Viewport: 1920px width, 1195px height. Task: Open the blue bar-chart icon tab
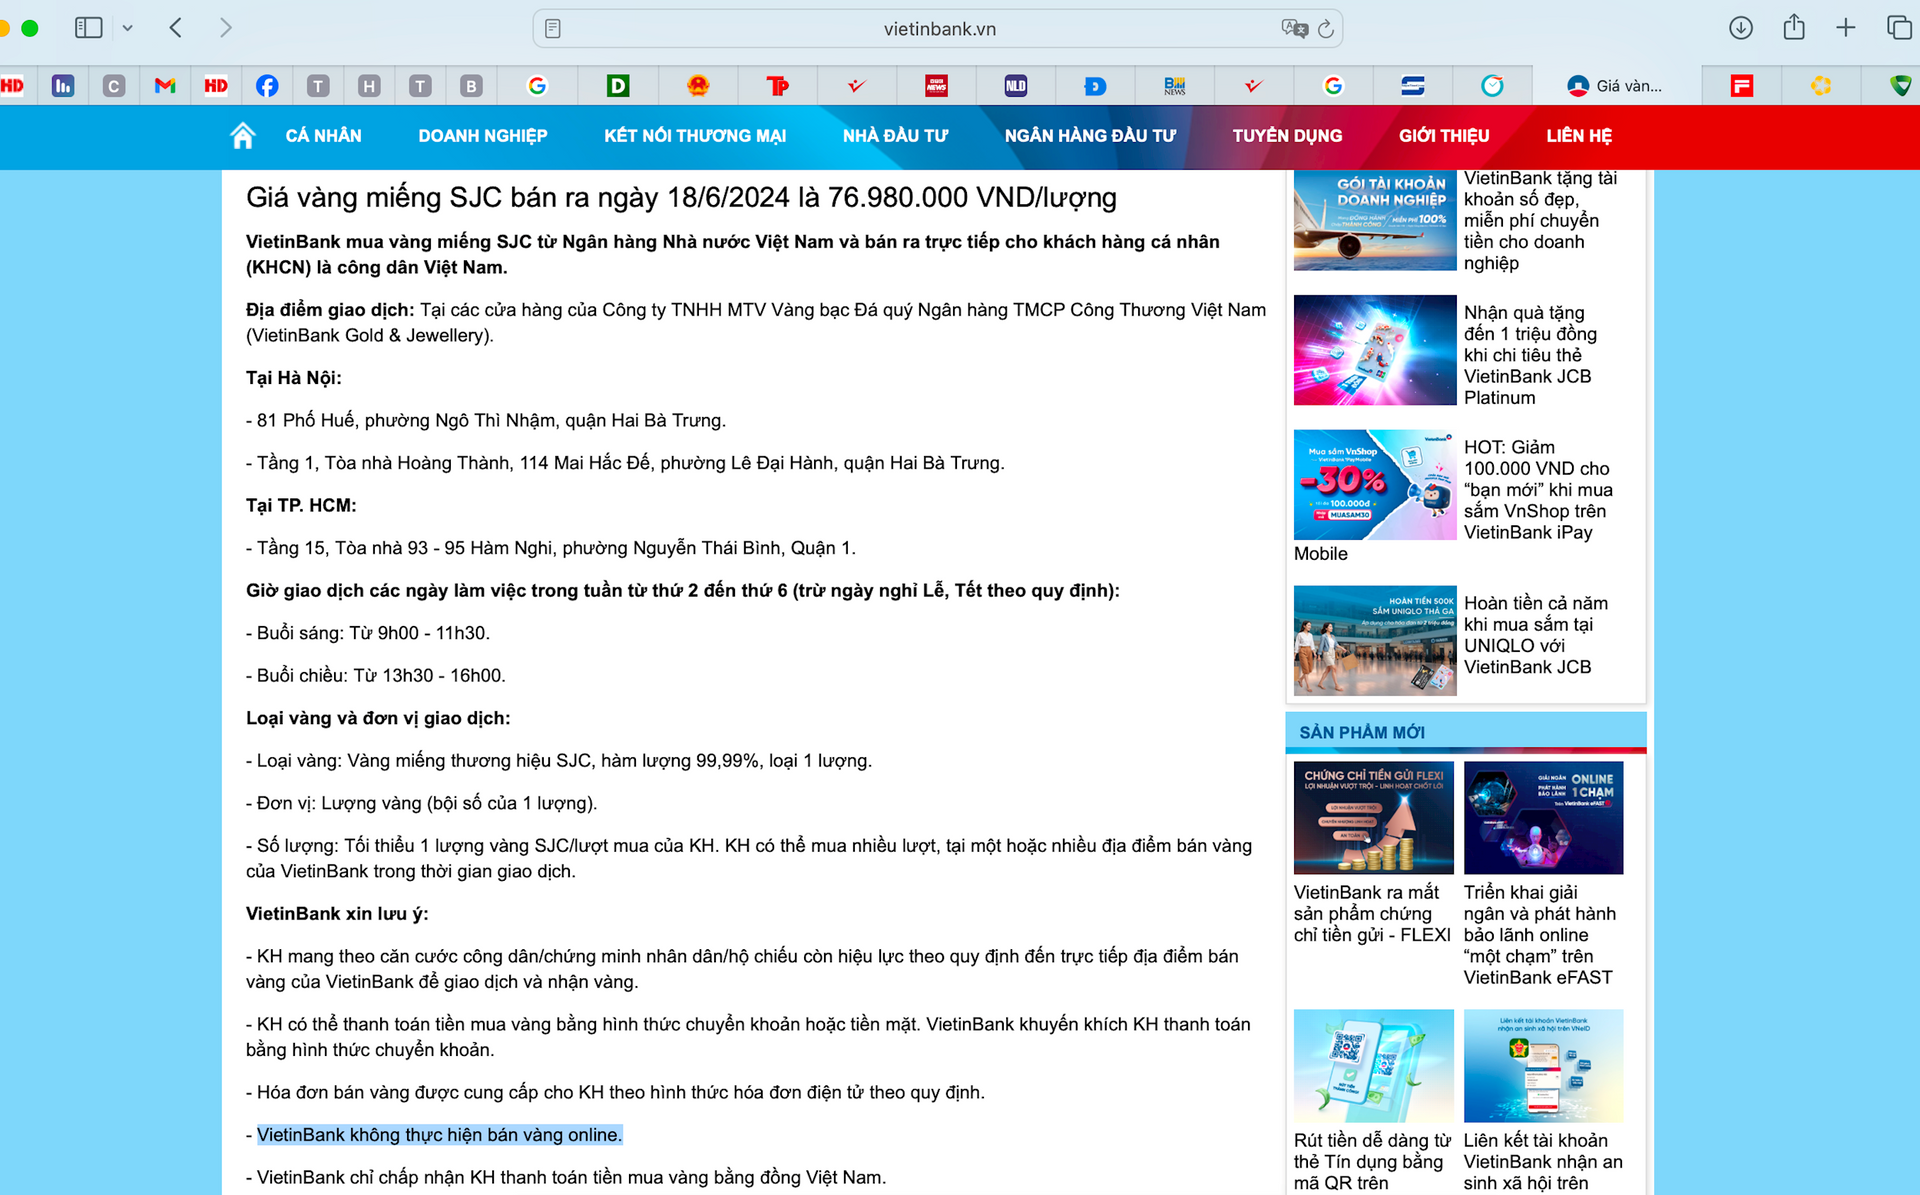point(63,86)
